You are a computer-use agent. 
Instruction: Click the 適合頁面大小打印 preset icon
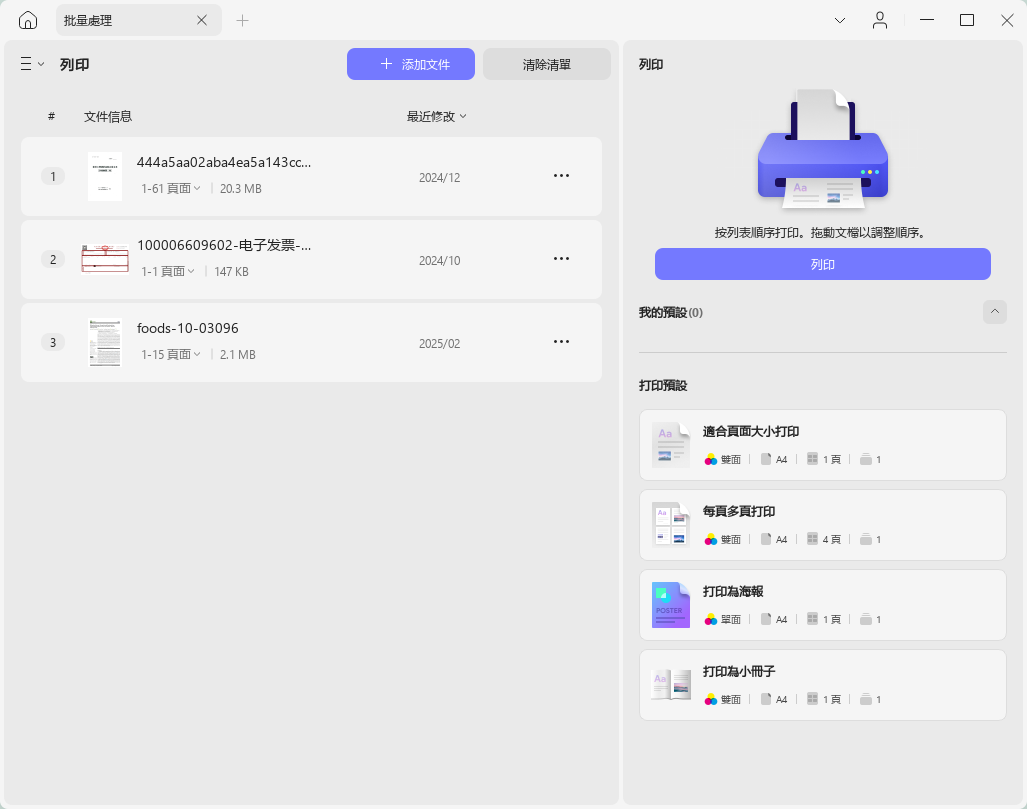[671, 445]
